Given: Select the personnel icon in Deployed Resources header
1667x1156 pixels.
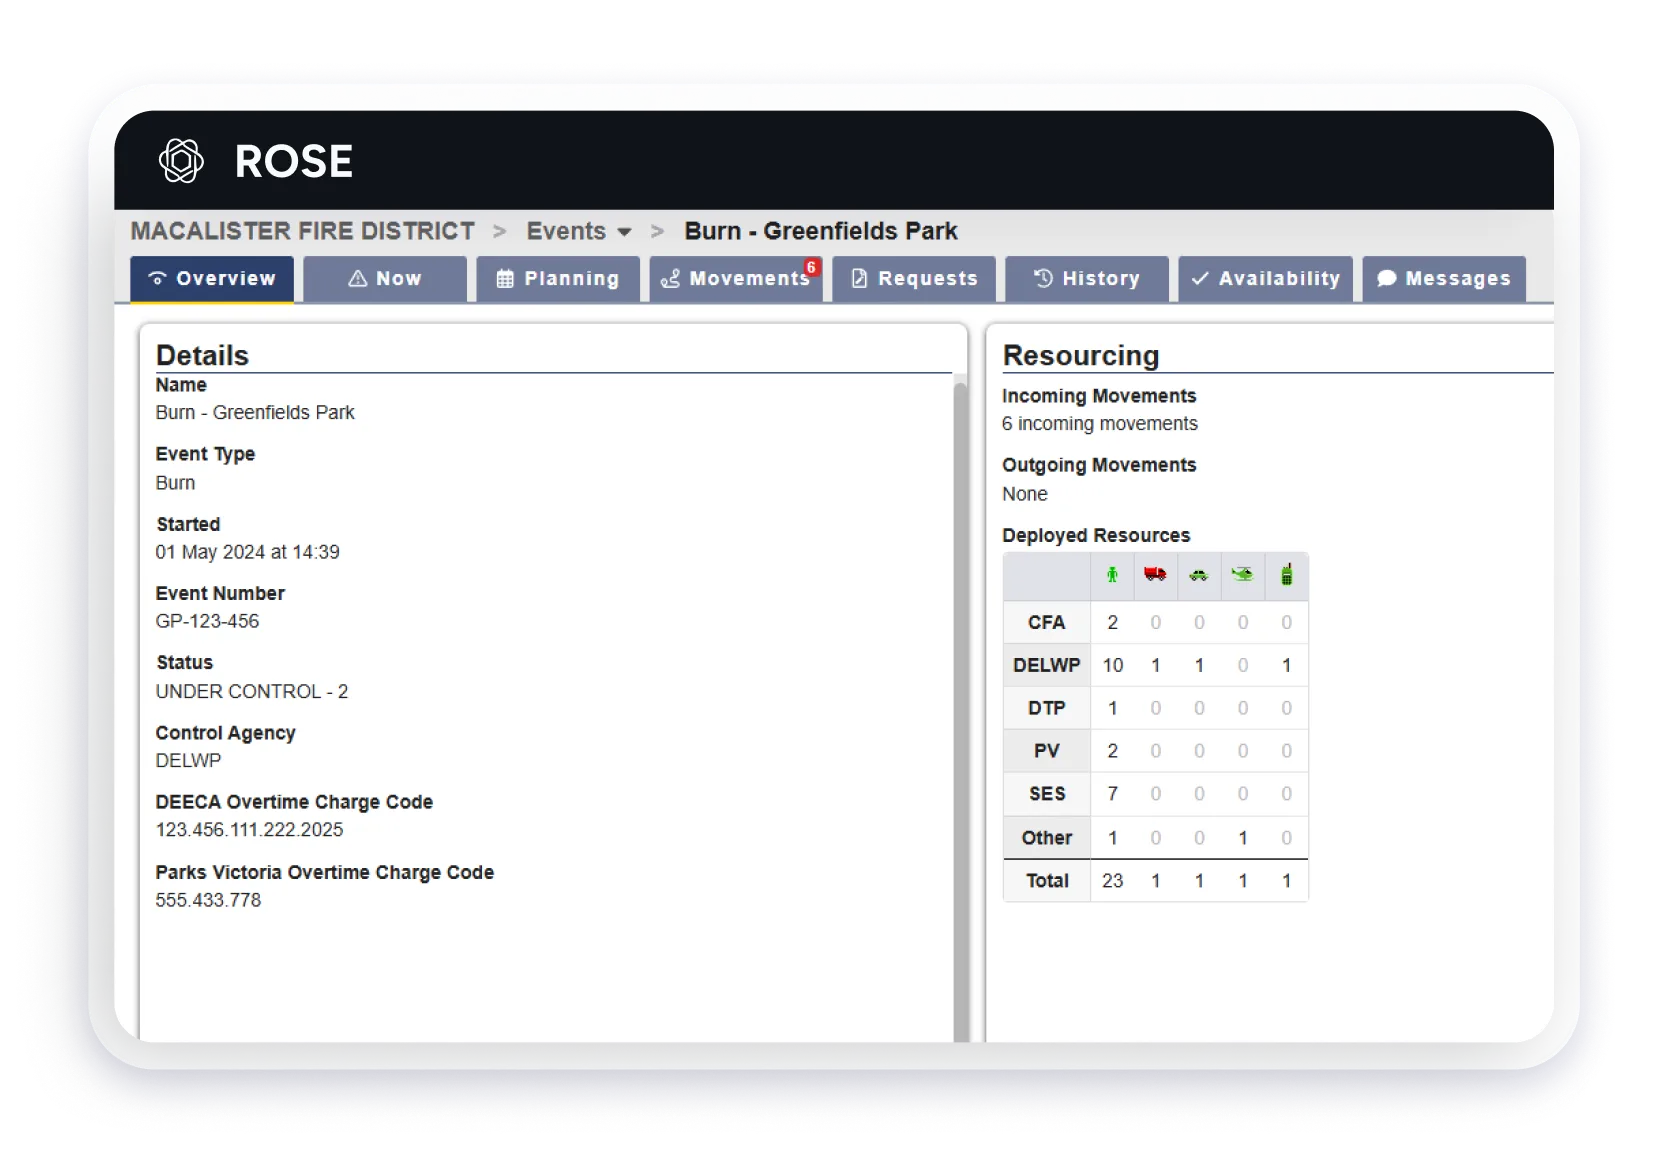Looking at the screenshot, I should pyautogui.click(x=1112, y=575).
